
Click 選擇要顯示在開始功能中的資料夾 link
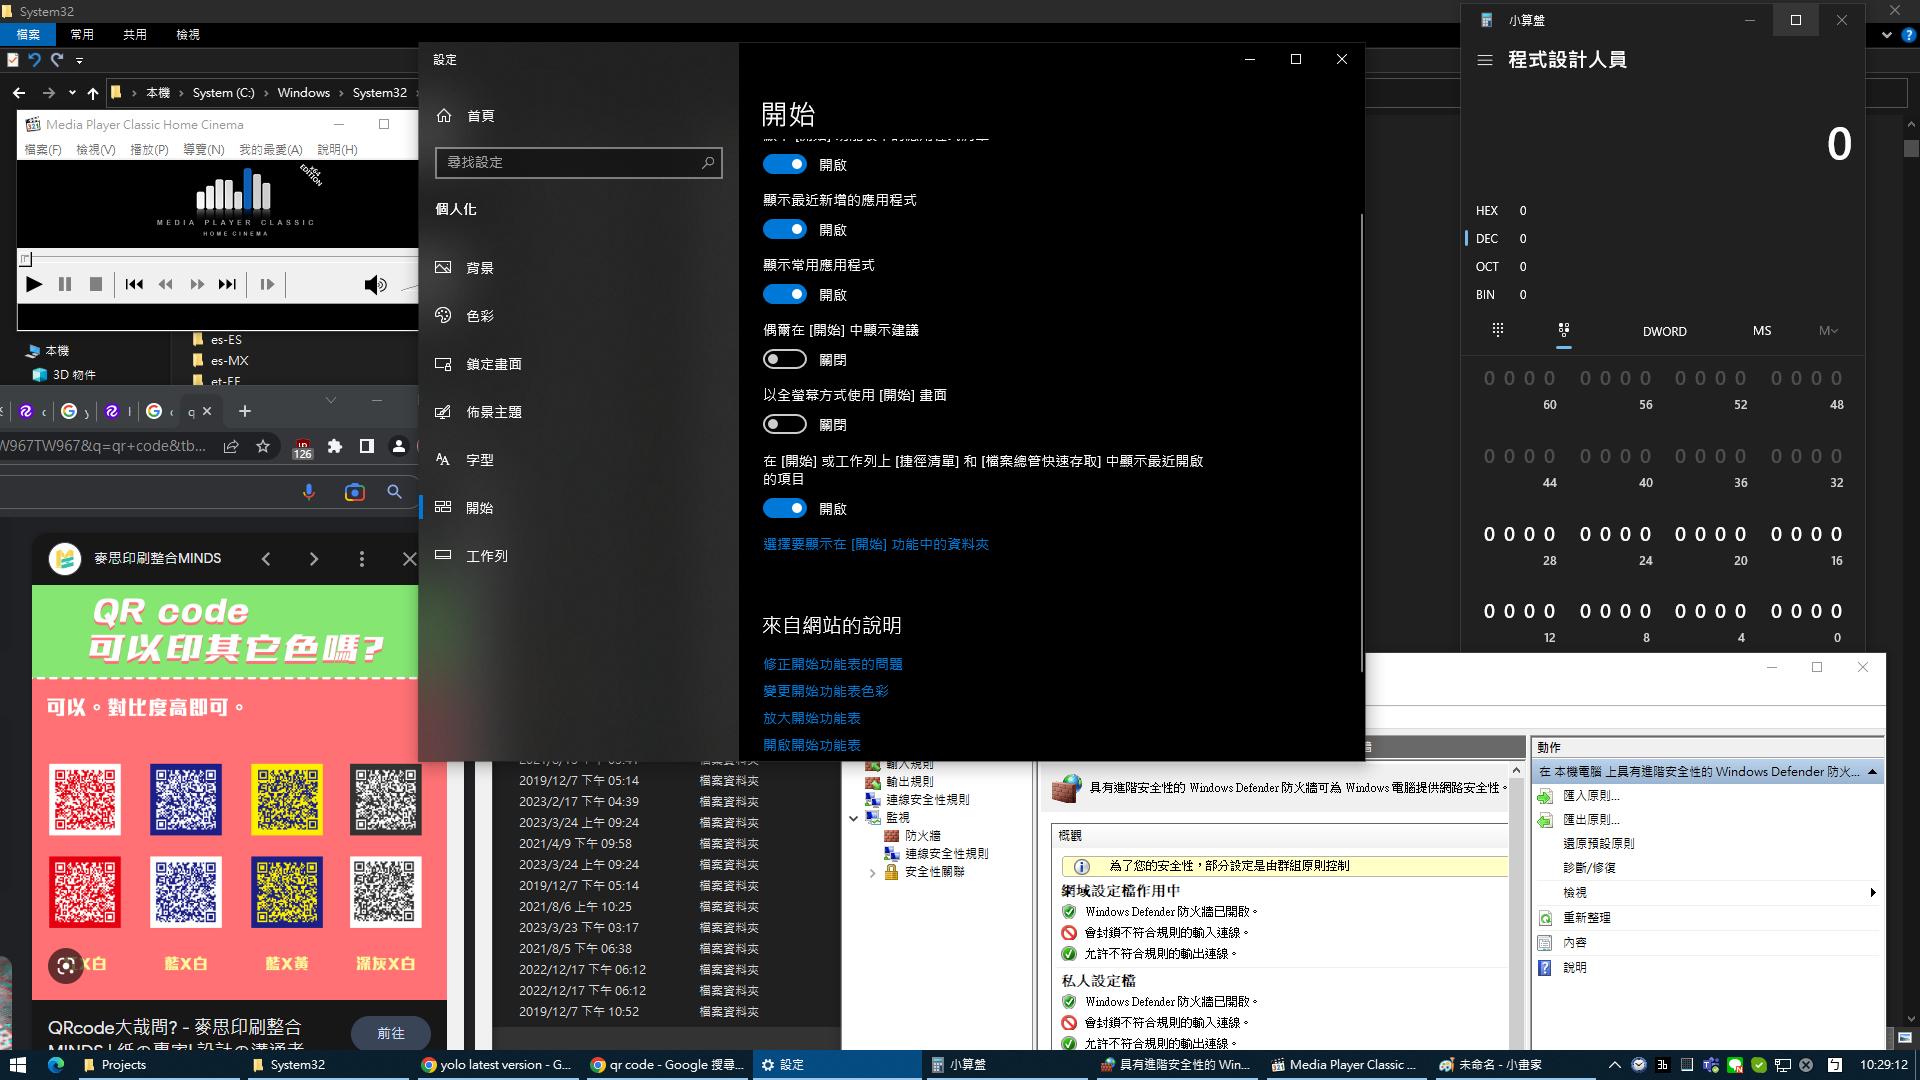point(876,545)
